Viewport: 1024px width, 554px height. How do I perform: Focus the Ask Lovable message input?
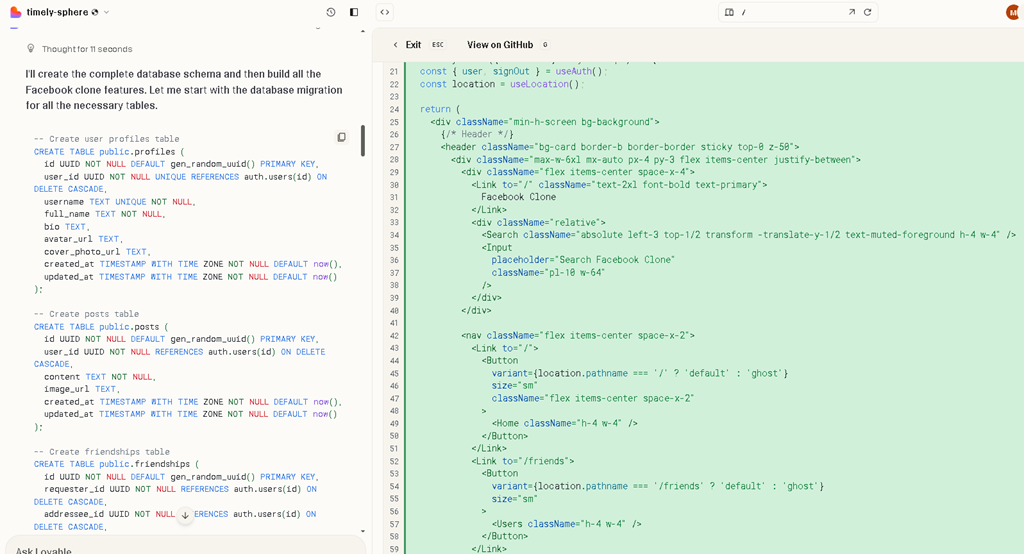tap(185, 547)
